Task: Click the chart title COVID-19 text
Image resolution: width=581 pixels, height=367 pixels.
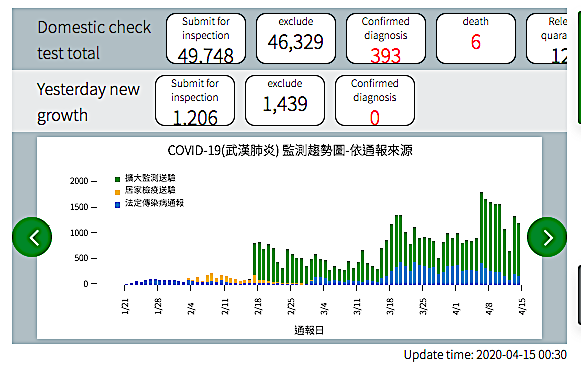Action: point(290,151)
